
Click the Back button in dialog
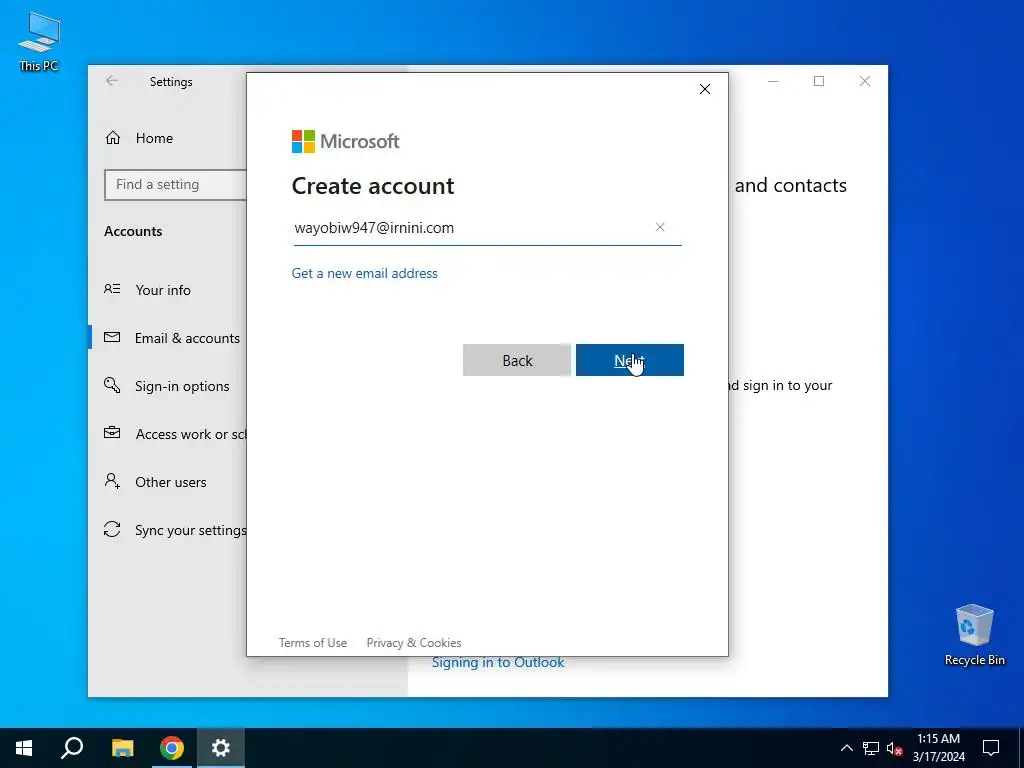click(x=517, y=360)
